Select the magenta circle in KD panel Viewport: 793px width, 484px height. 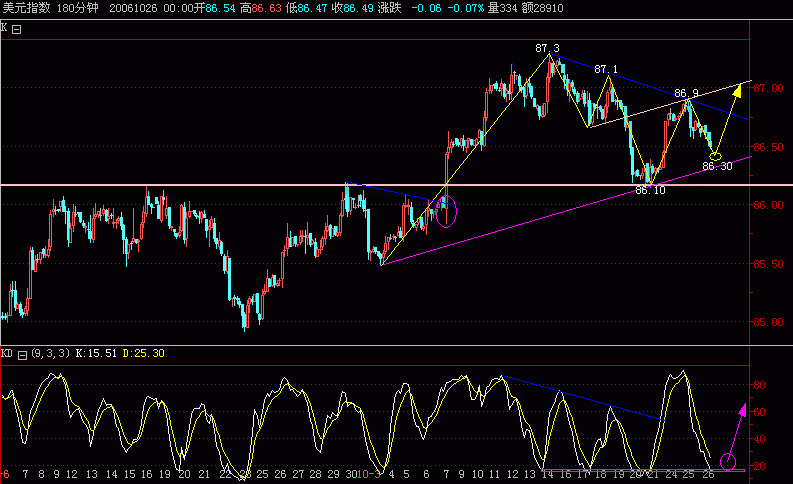728,461
